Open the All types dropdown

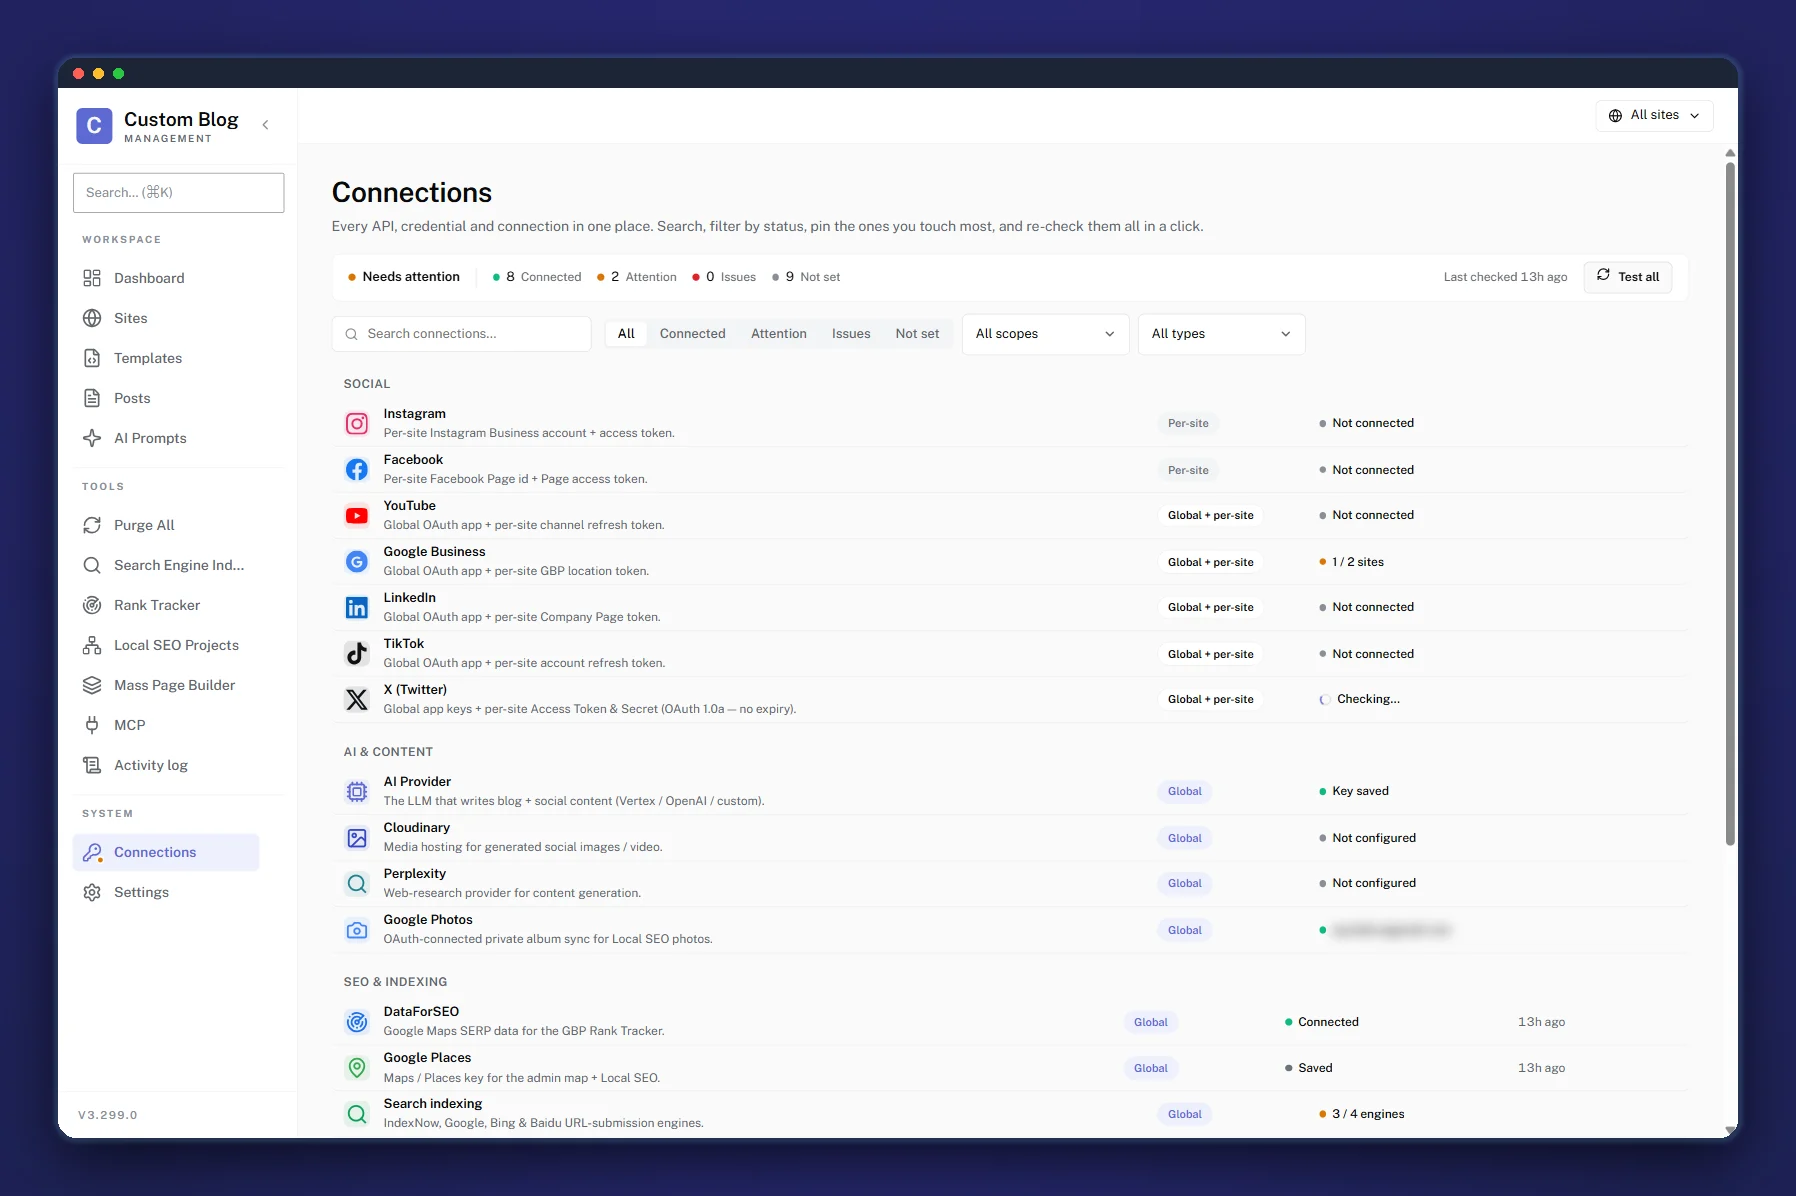1221,334
